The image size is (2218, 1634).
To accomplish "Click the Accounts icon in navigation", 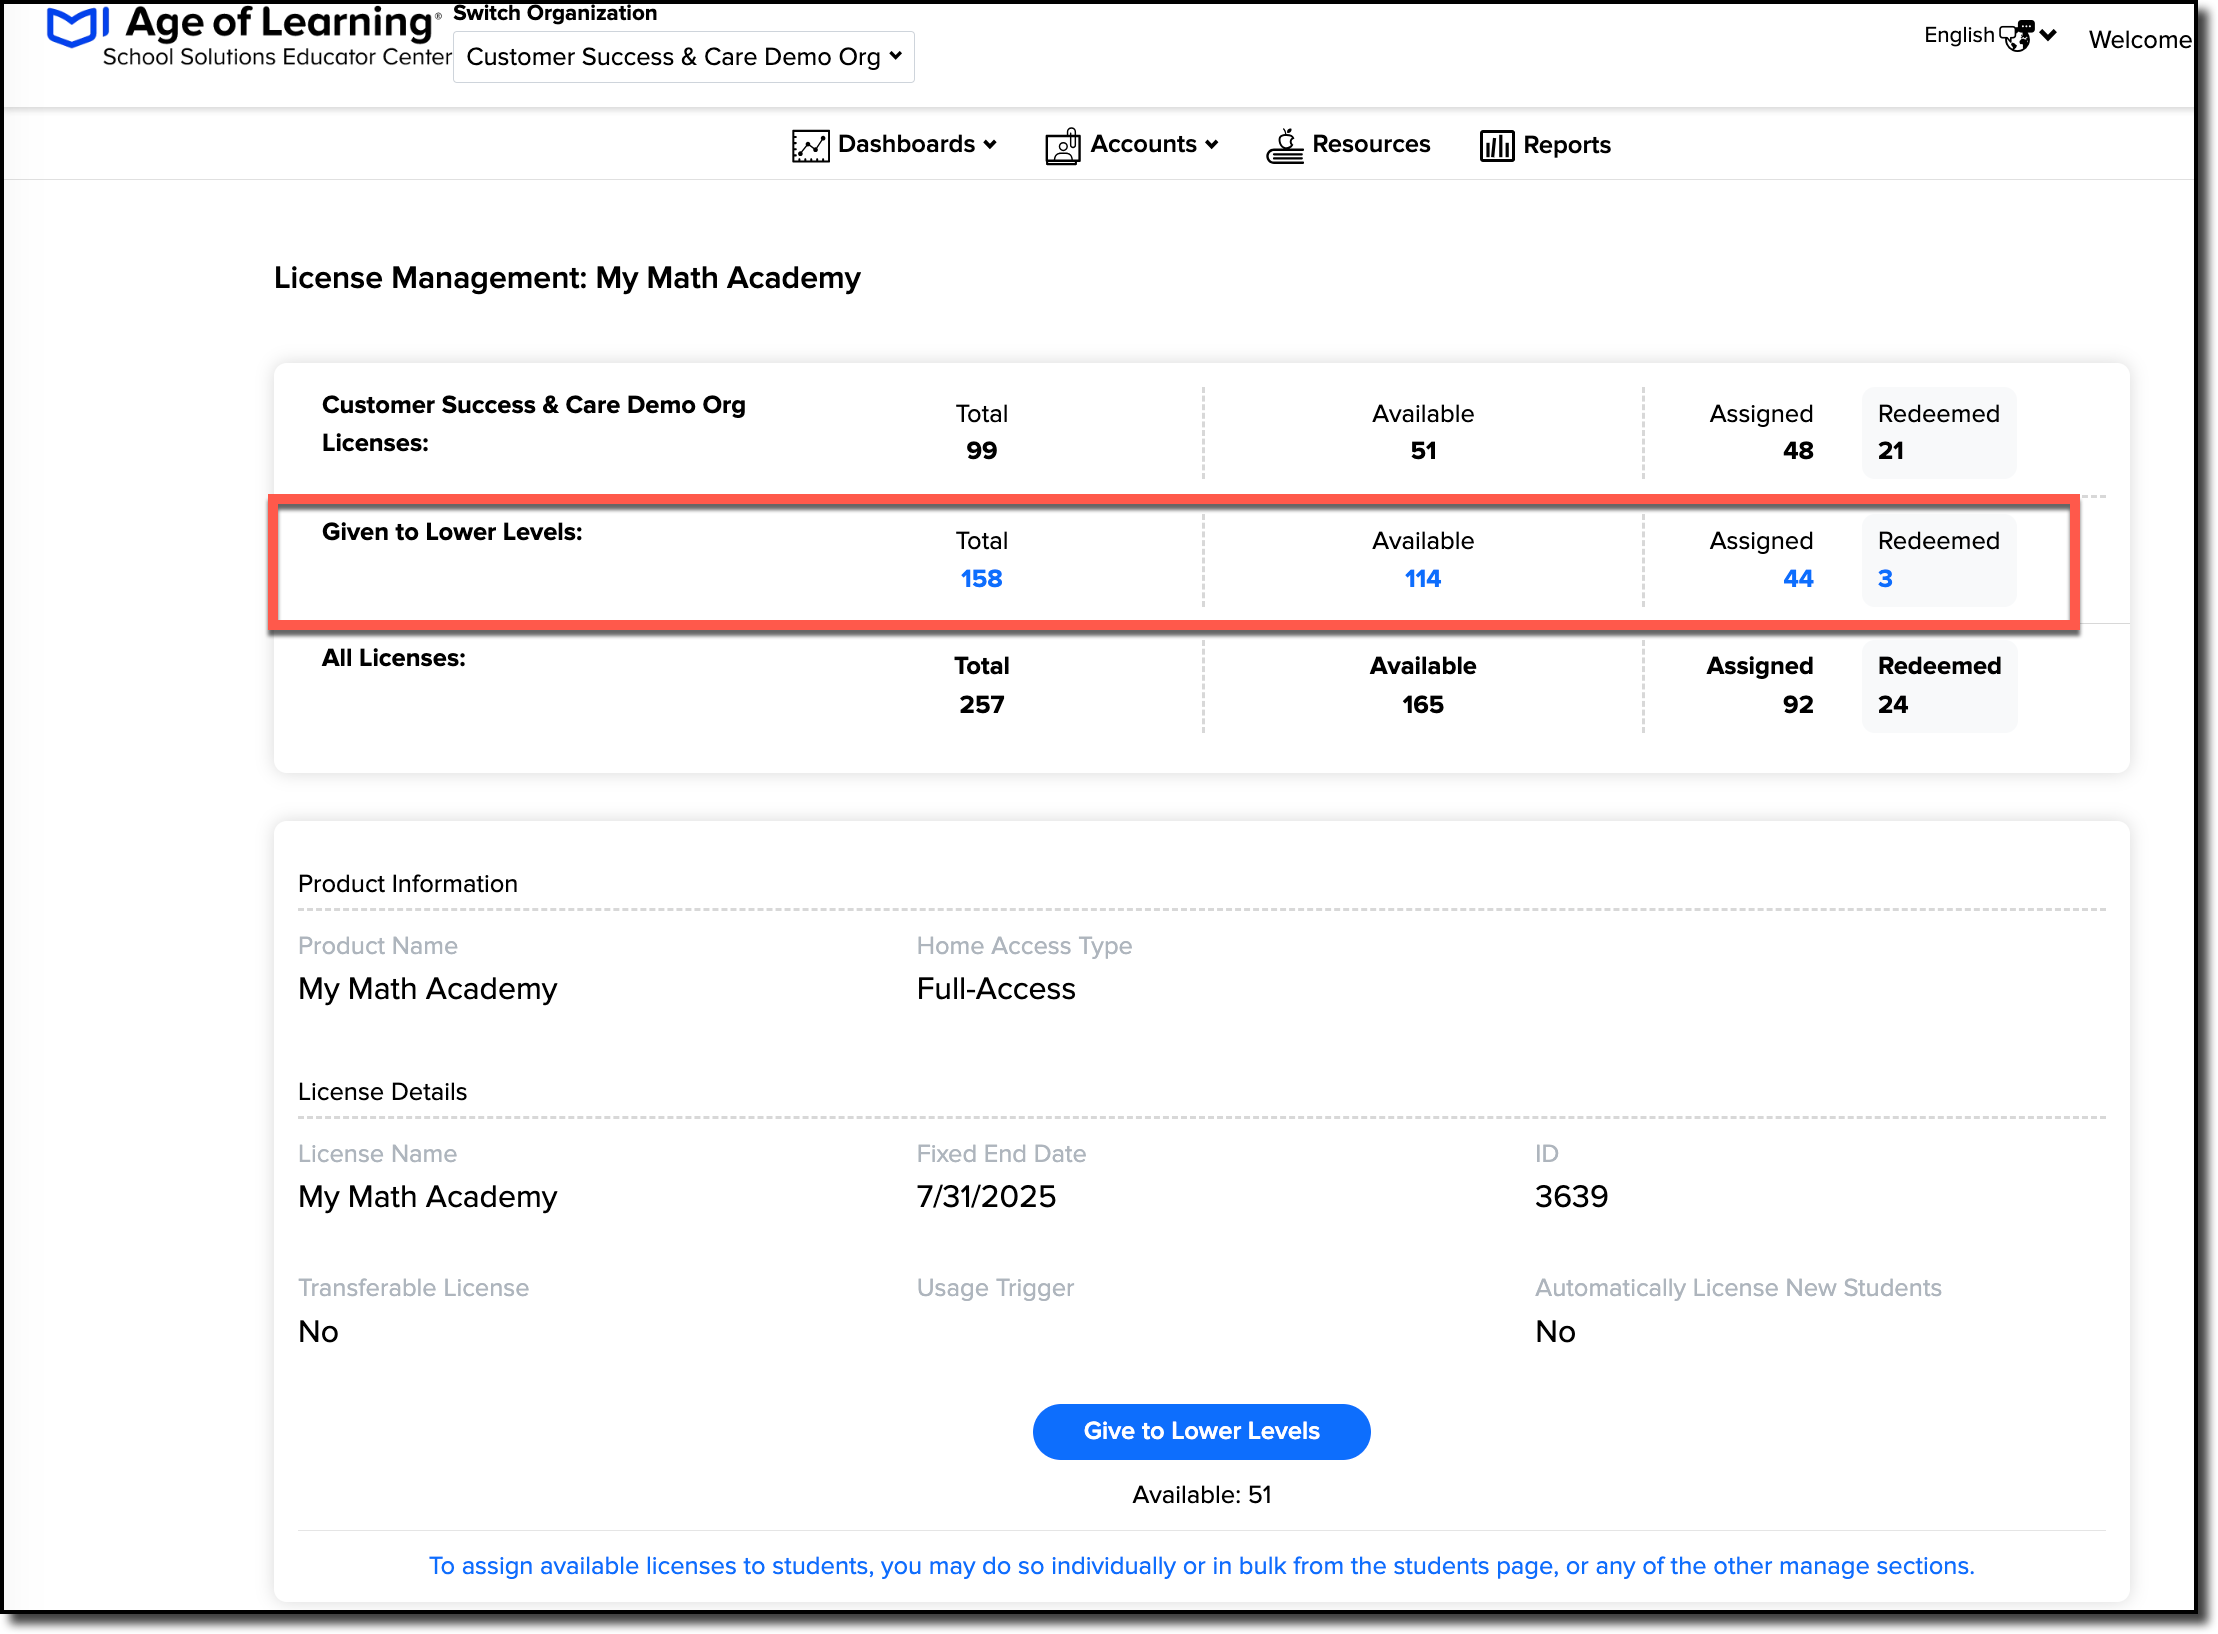I will pyautogui.click(x=1063, y=146).
